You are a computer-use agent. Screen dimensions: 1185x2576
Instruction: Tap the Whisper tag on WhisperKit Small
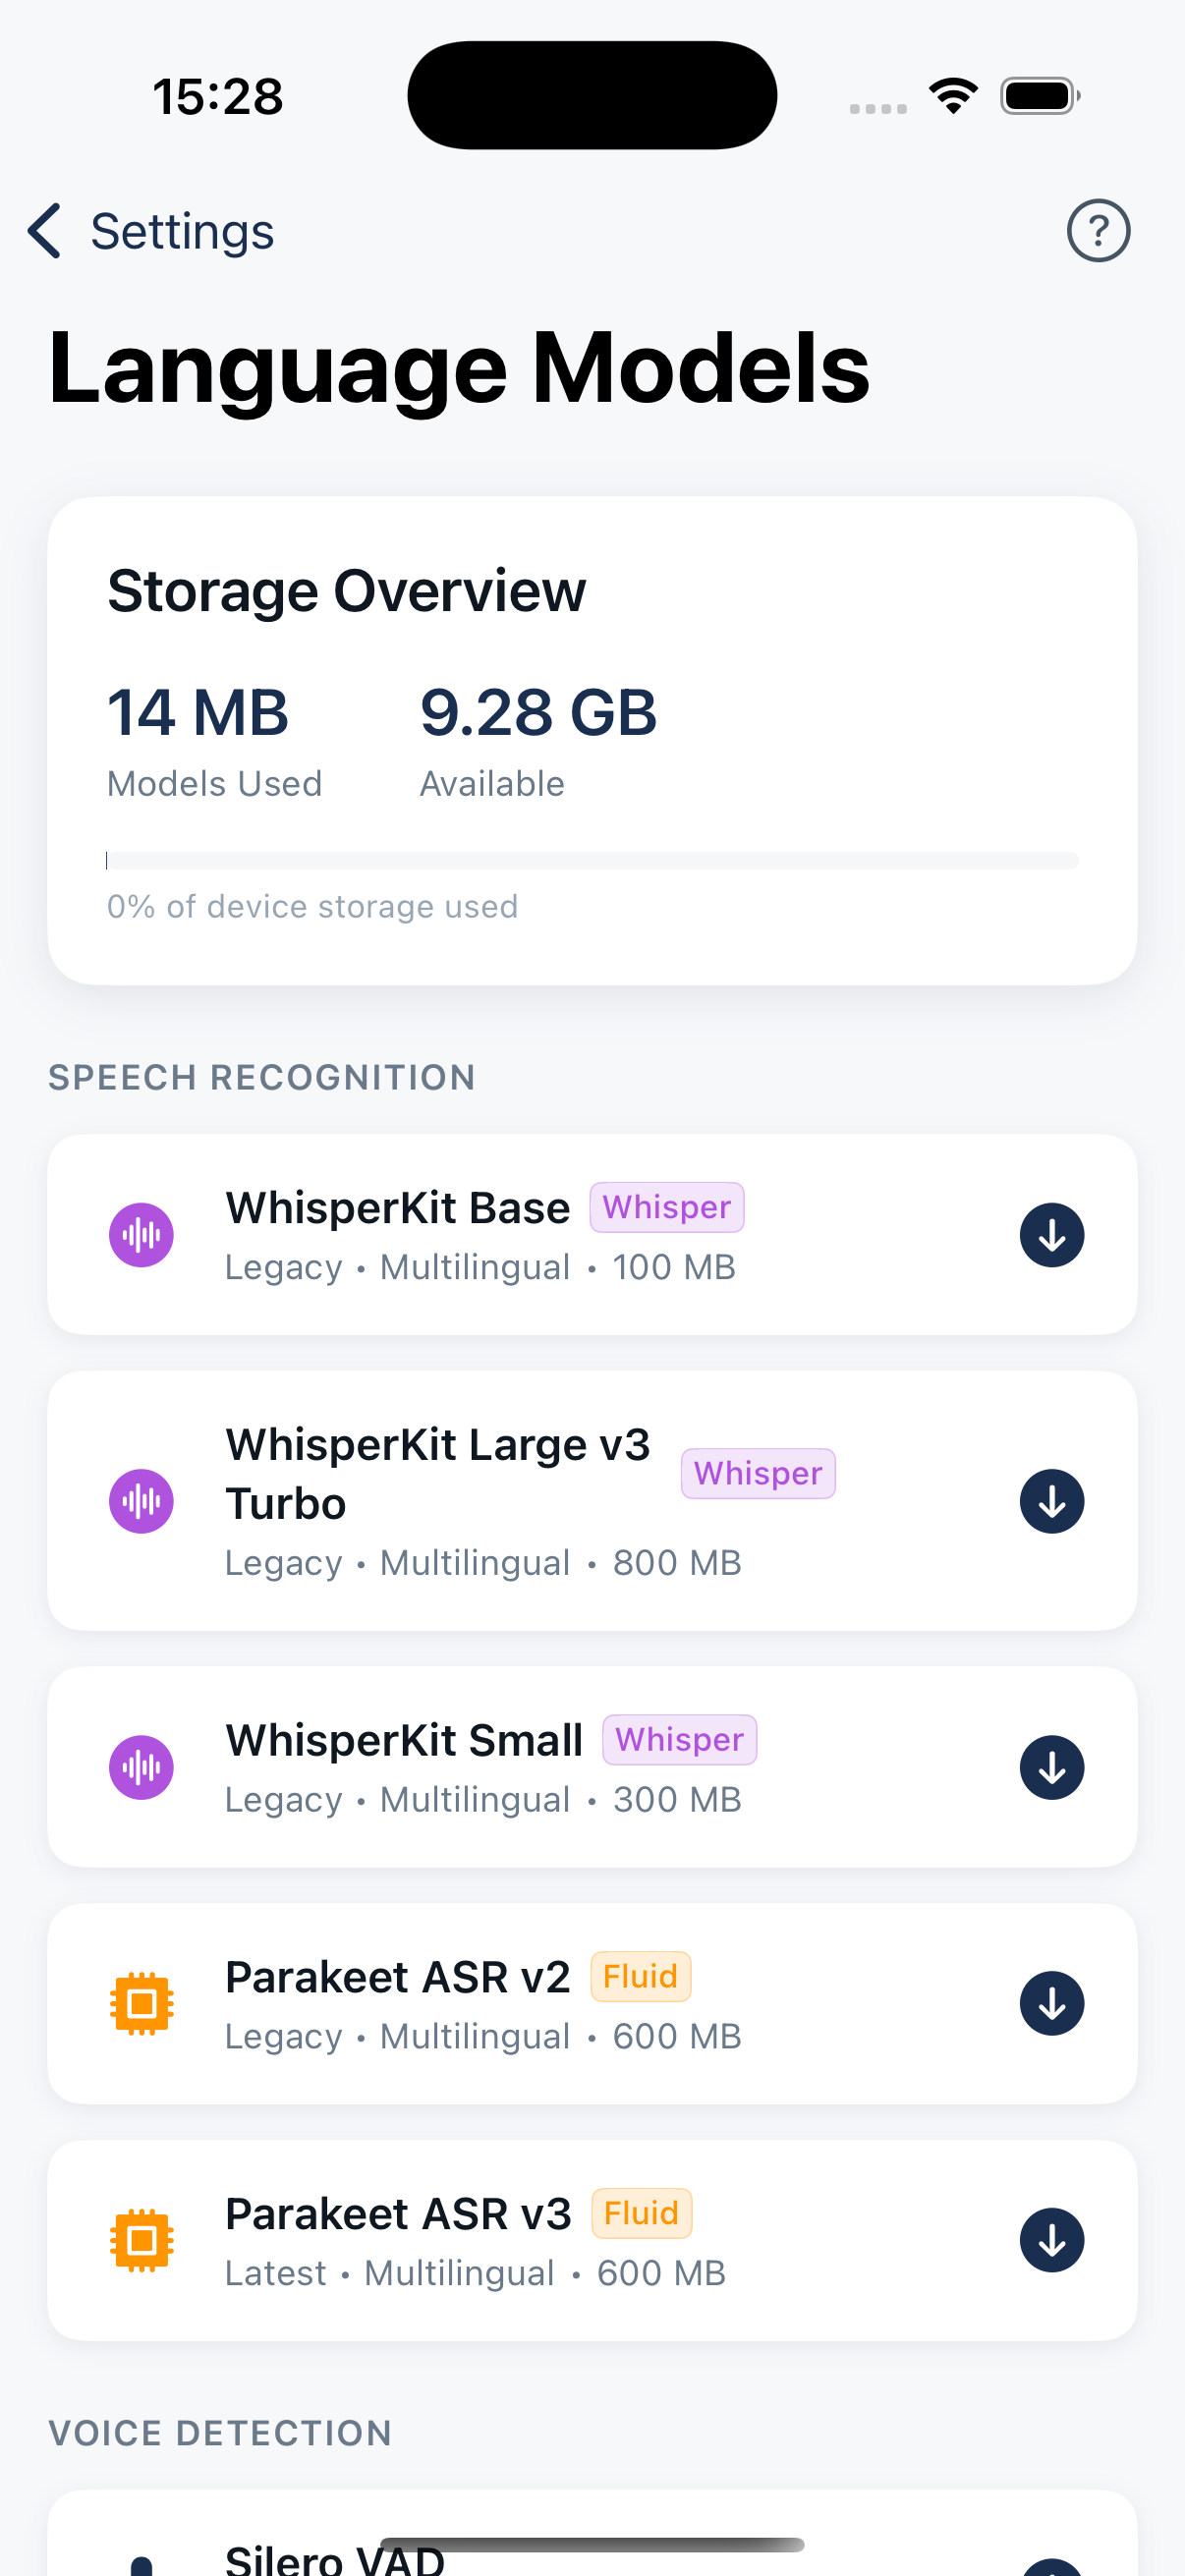pyautogui.click(x=679, y=1740)
